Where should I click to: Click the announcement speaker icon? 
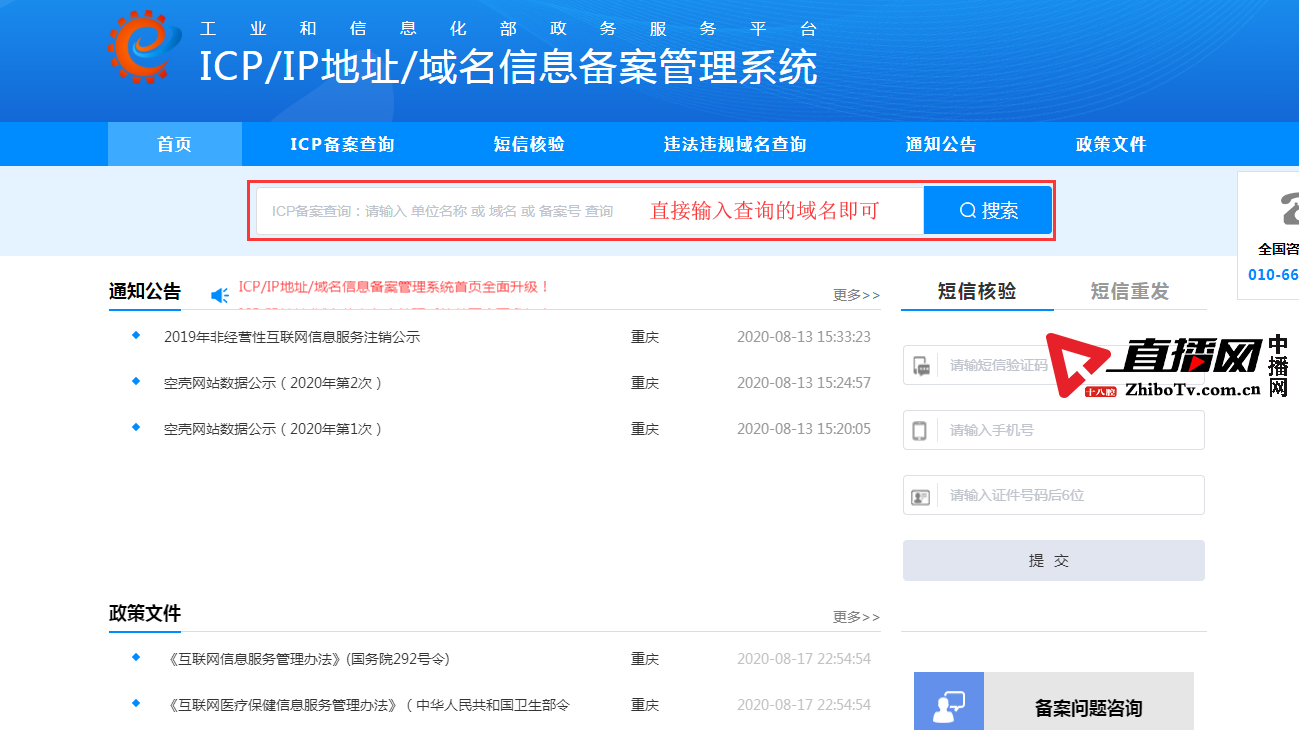(218, 294)
